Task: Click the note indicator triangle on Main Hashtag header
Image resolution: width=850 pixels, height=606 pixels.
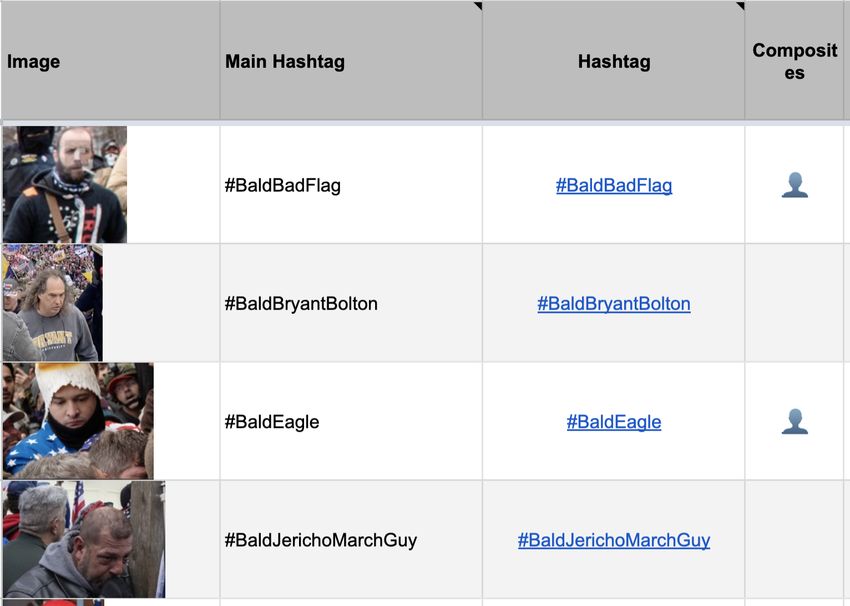Action: coord(478,6)
